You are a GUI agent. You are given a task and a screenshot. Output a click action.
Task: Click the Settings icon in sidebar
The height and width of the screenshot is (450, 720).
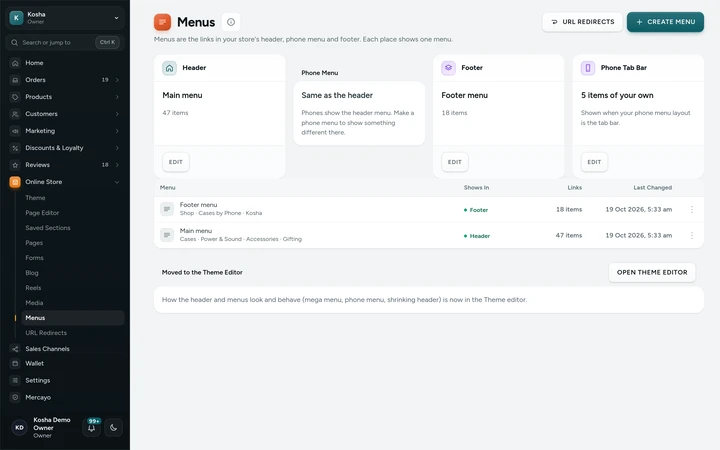tap(15, 380)
